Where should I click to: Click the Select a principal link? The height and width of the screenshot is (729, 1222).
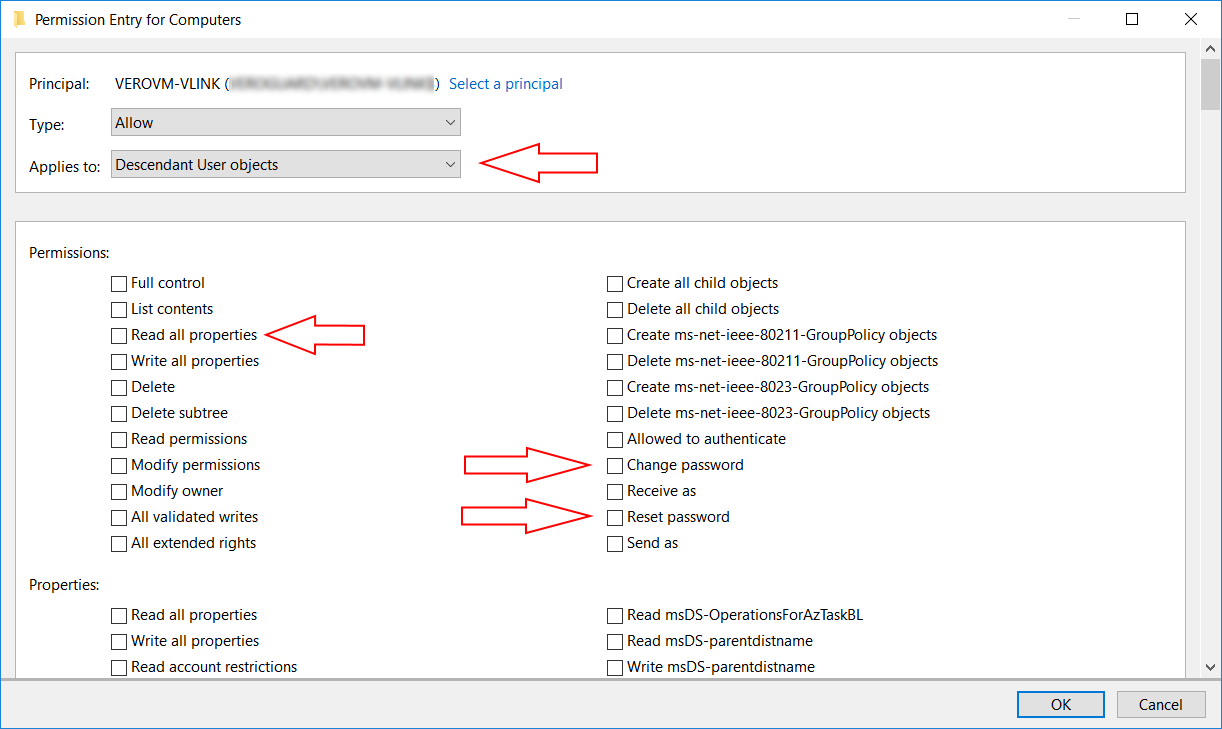[505, 84]
